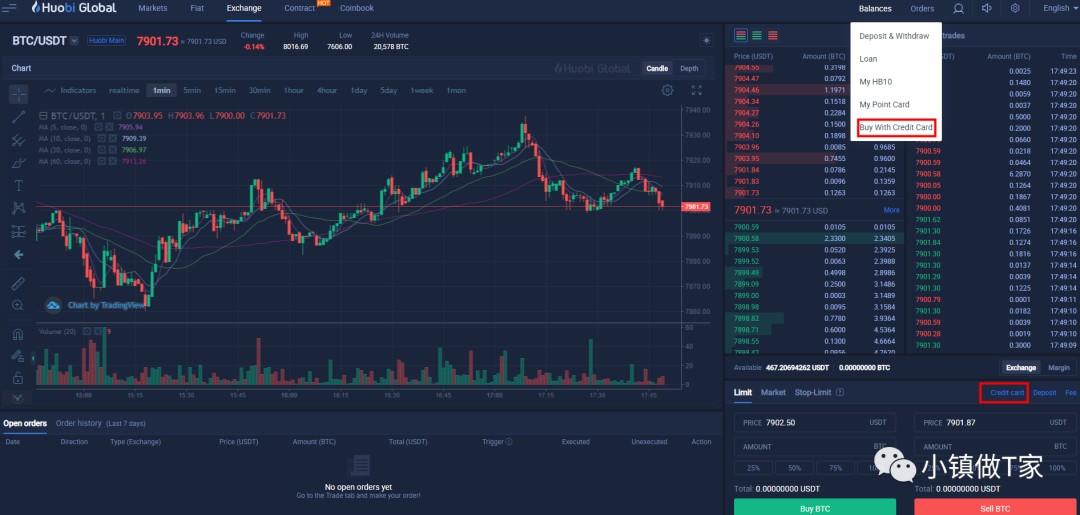Toggle the lock drawings pencil tool

point(19,356)
